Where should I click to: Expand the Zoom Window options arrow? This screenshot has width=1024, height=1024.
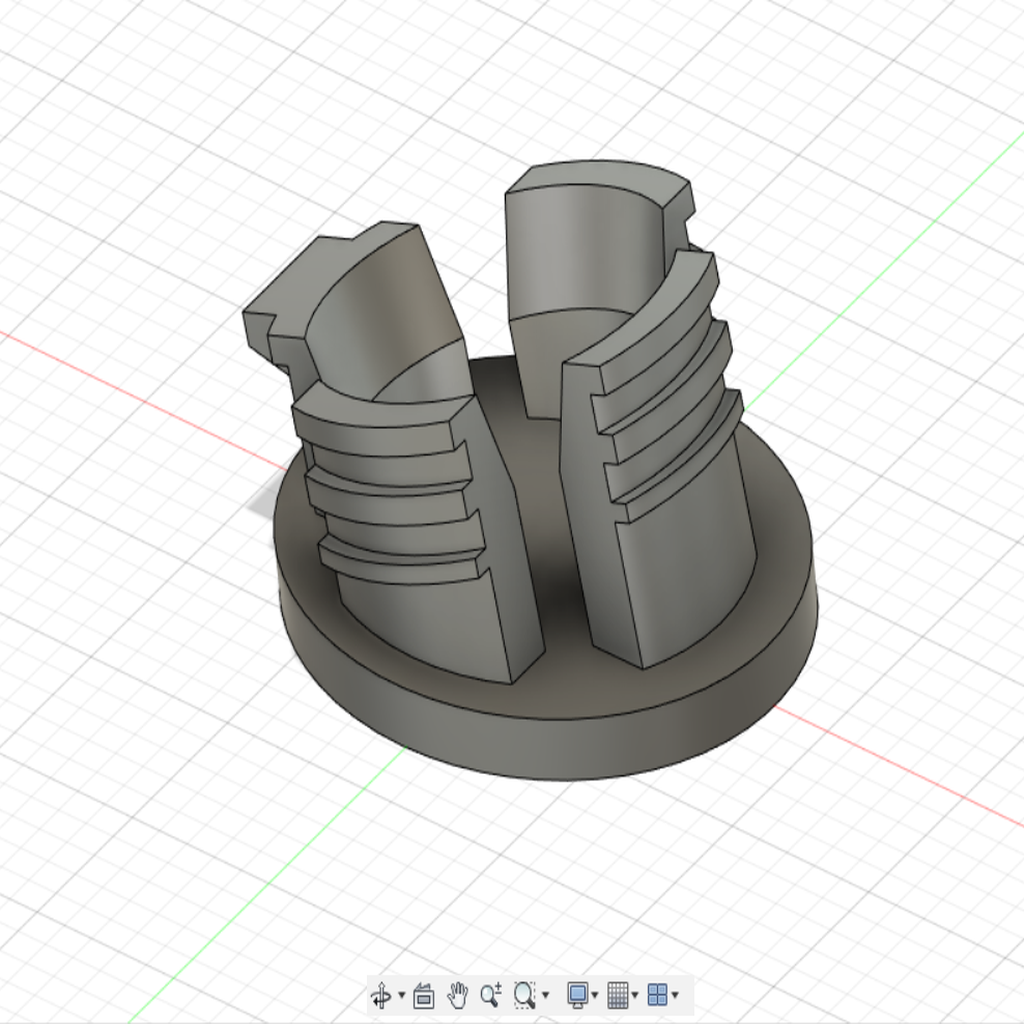coord(545,996)
